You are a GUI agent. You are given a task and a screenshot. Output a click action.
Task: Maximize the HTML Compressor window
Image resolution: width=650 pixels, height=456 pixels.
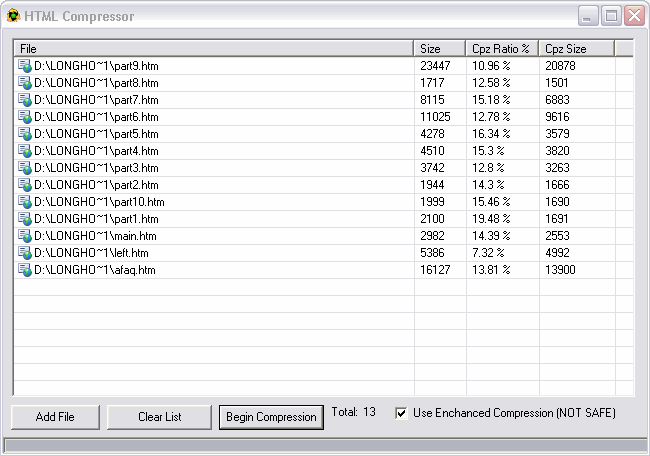coord(611,16)
